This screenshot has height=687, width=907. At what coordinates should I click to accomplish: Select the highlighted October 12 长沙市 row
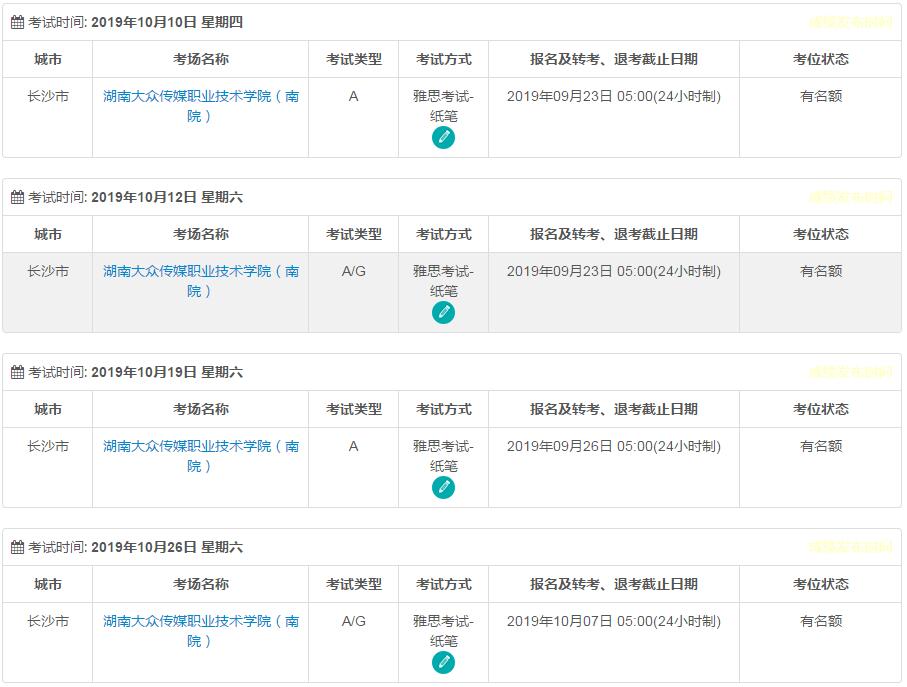tap(47, 271)
